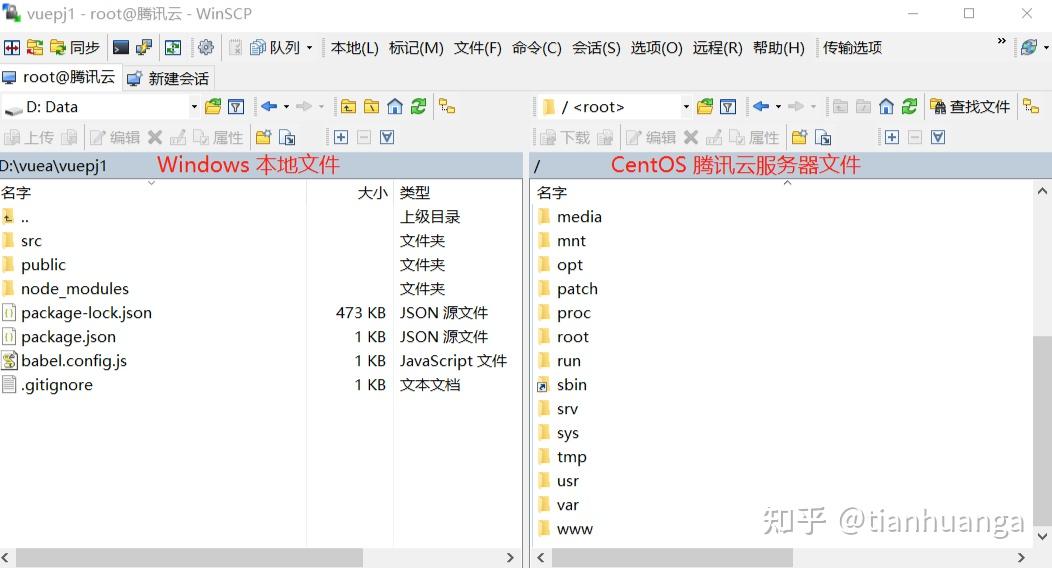Screen dimensions: 1052x568
Task: Click the 队列 queue toolbar button
Action: (275, 48)
